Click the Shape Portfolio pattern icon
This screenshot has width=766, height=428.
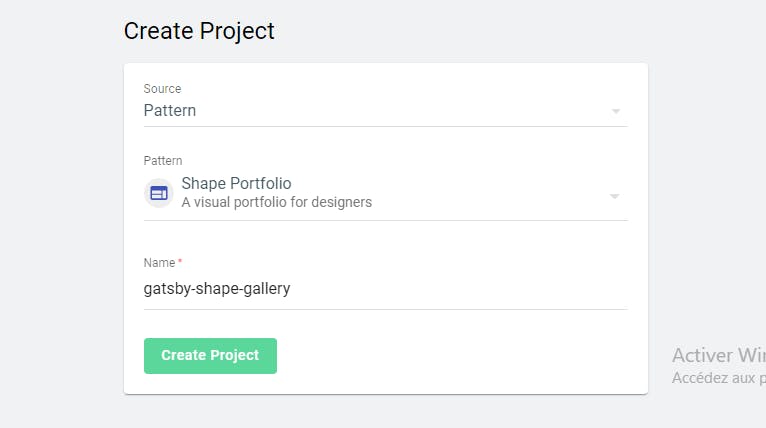tap(159, 193)
